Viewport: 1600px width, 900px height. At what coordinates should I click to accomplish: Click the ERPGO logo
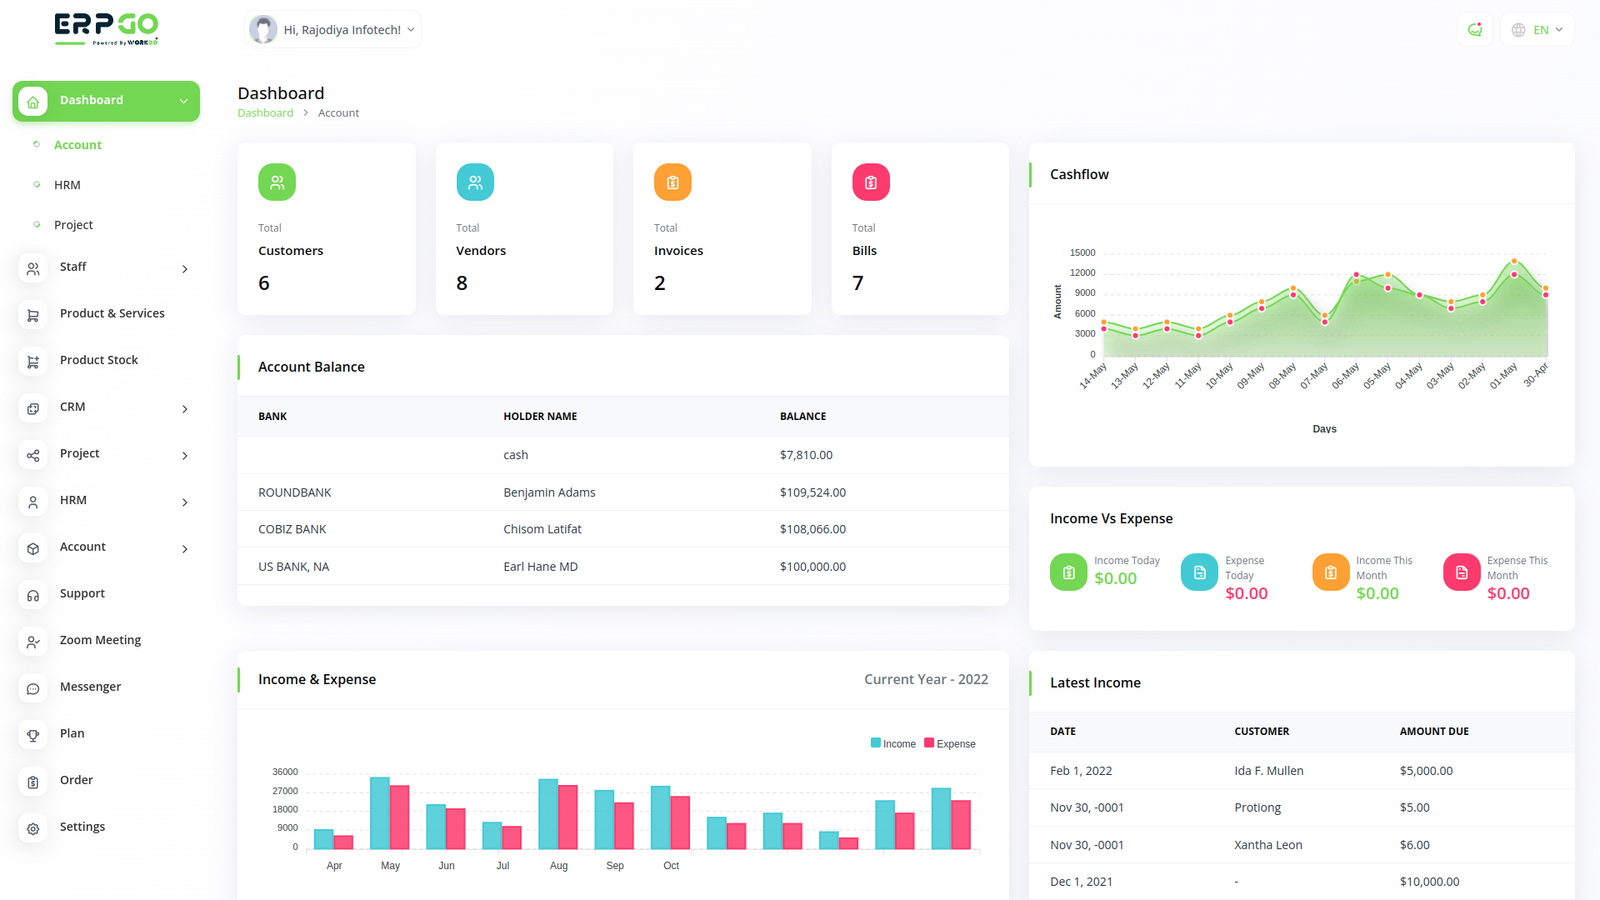click(x=106, y=28)
